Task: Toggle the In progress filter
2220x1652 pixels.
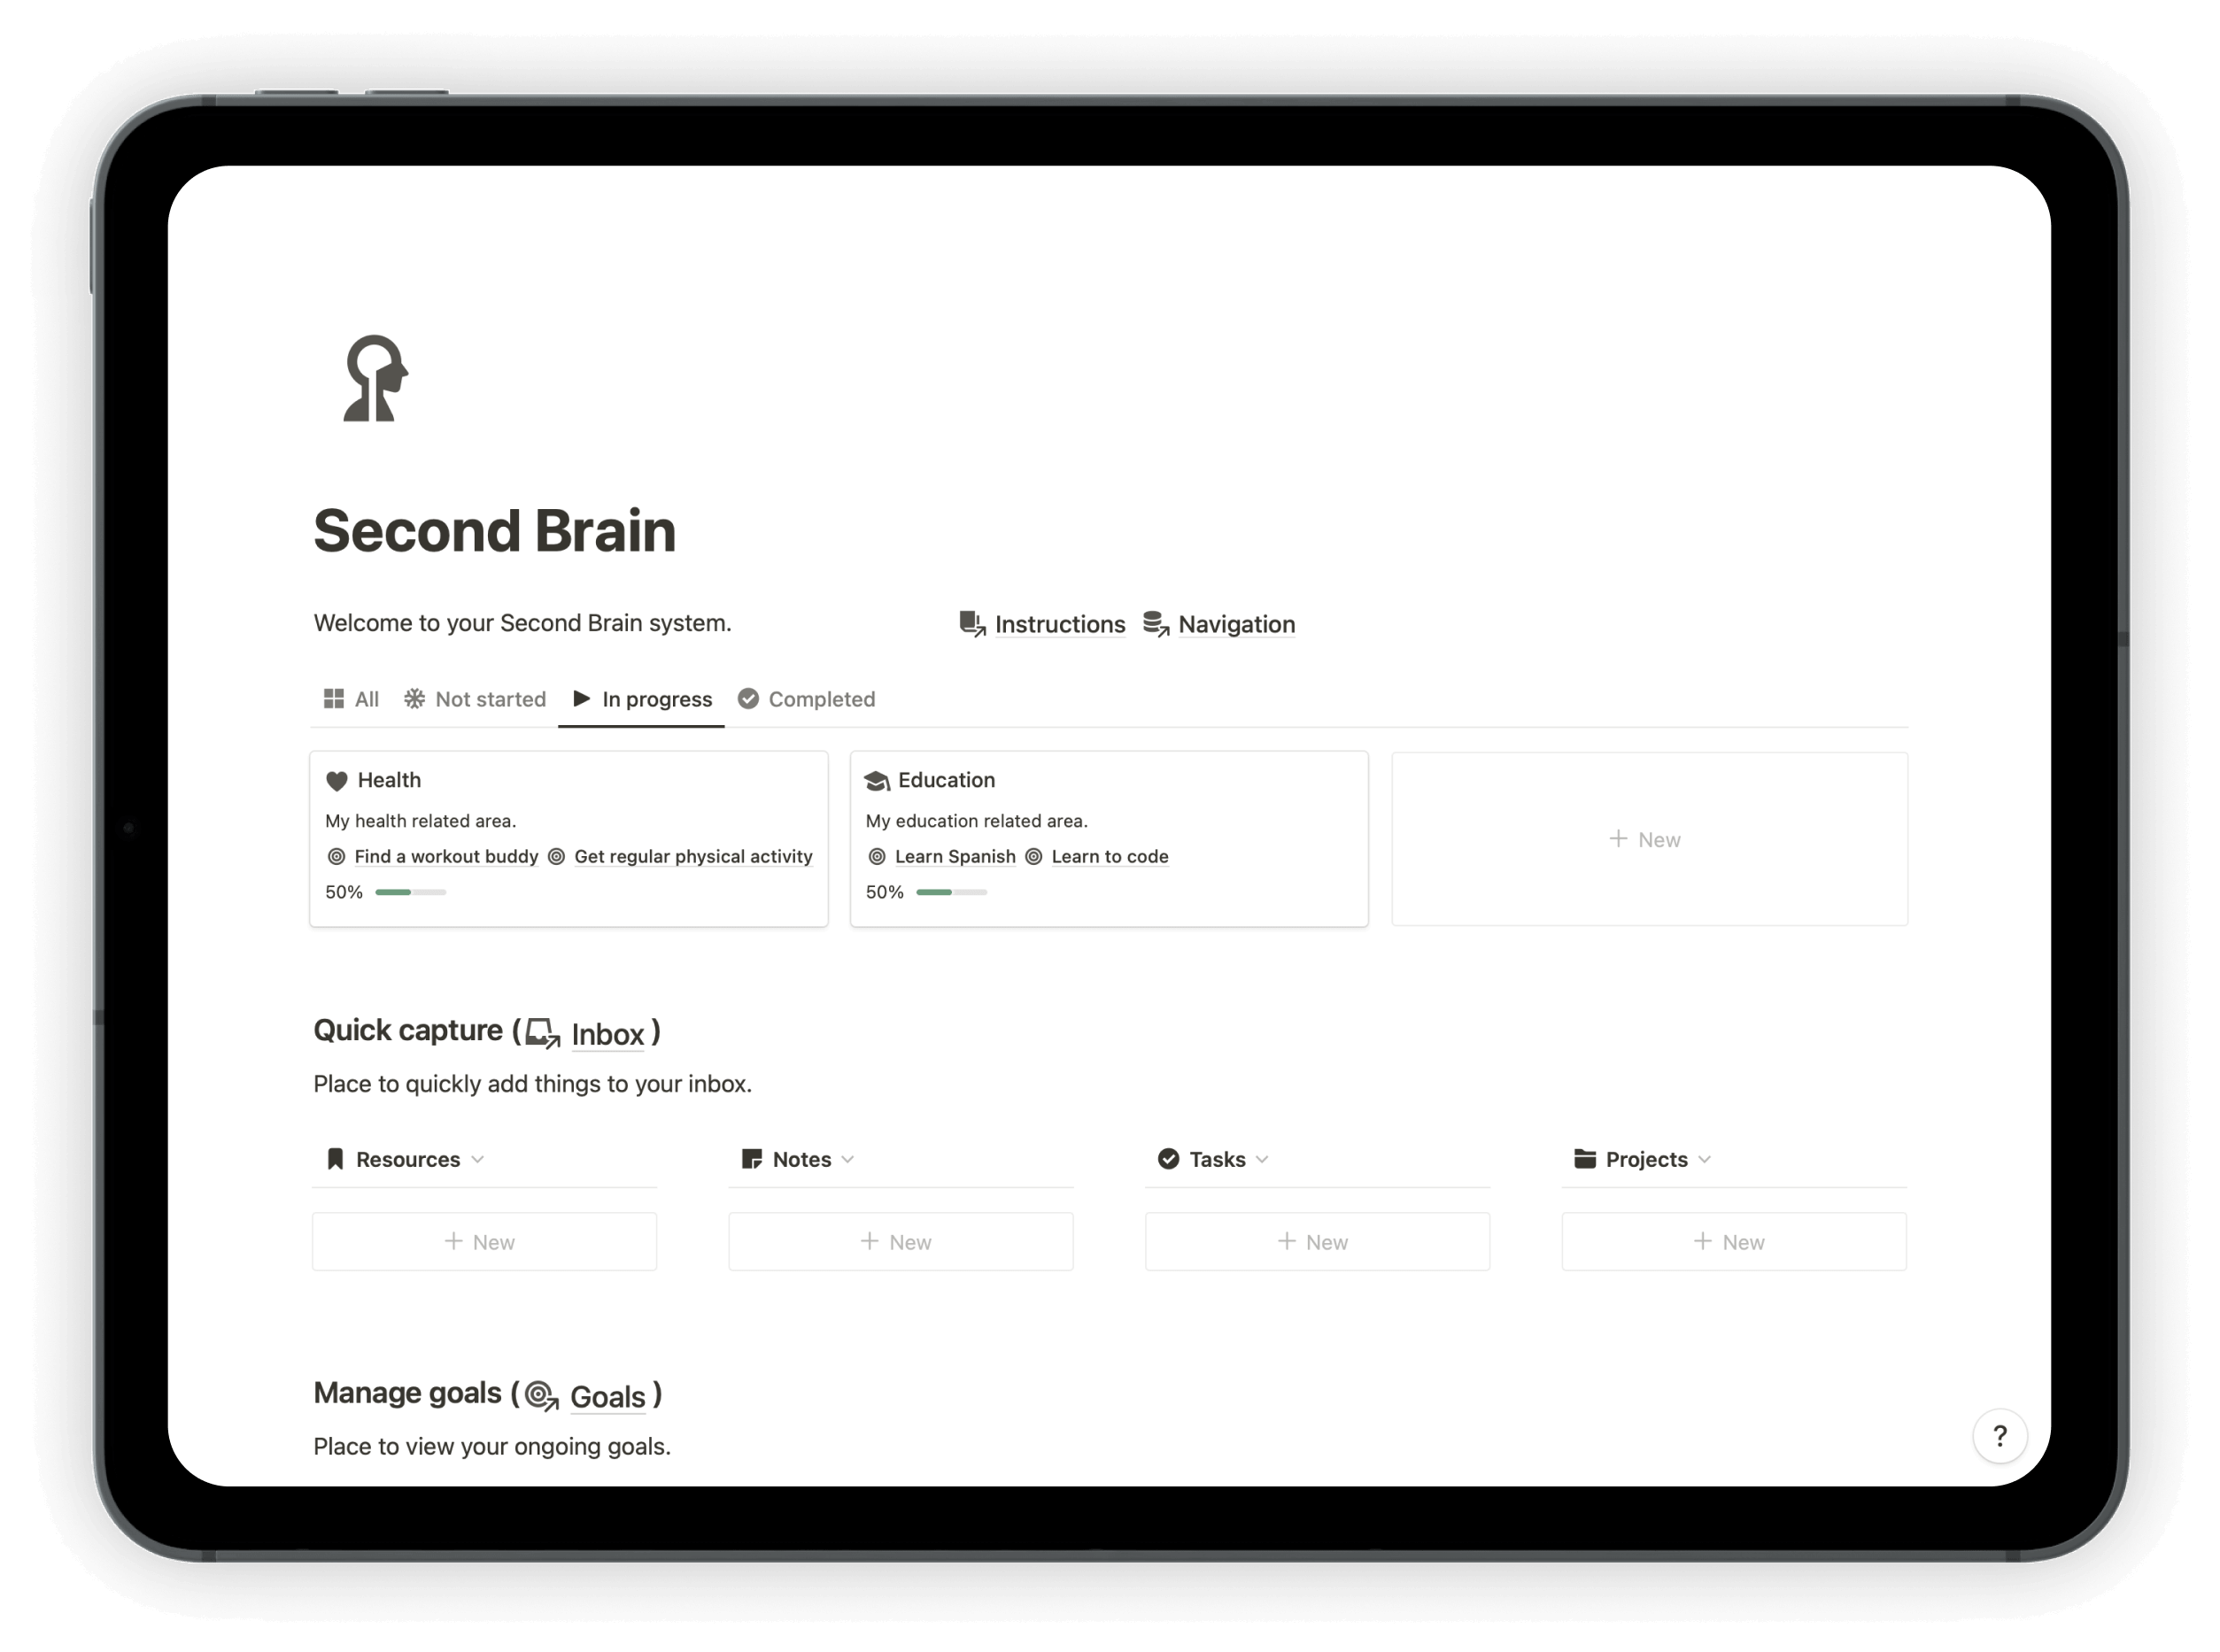Action: coord(642,698)
